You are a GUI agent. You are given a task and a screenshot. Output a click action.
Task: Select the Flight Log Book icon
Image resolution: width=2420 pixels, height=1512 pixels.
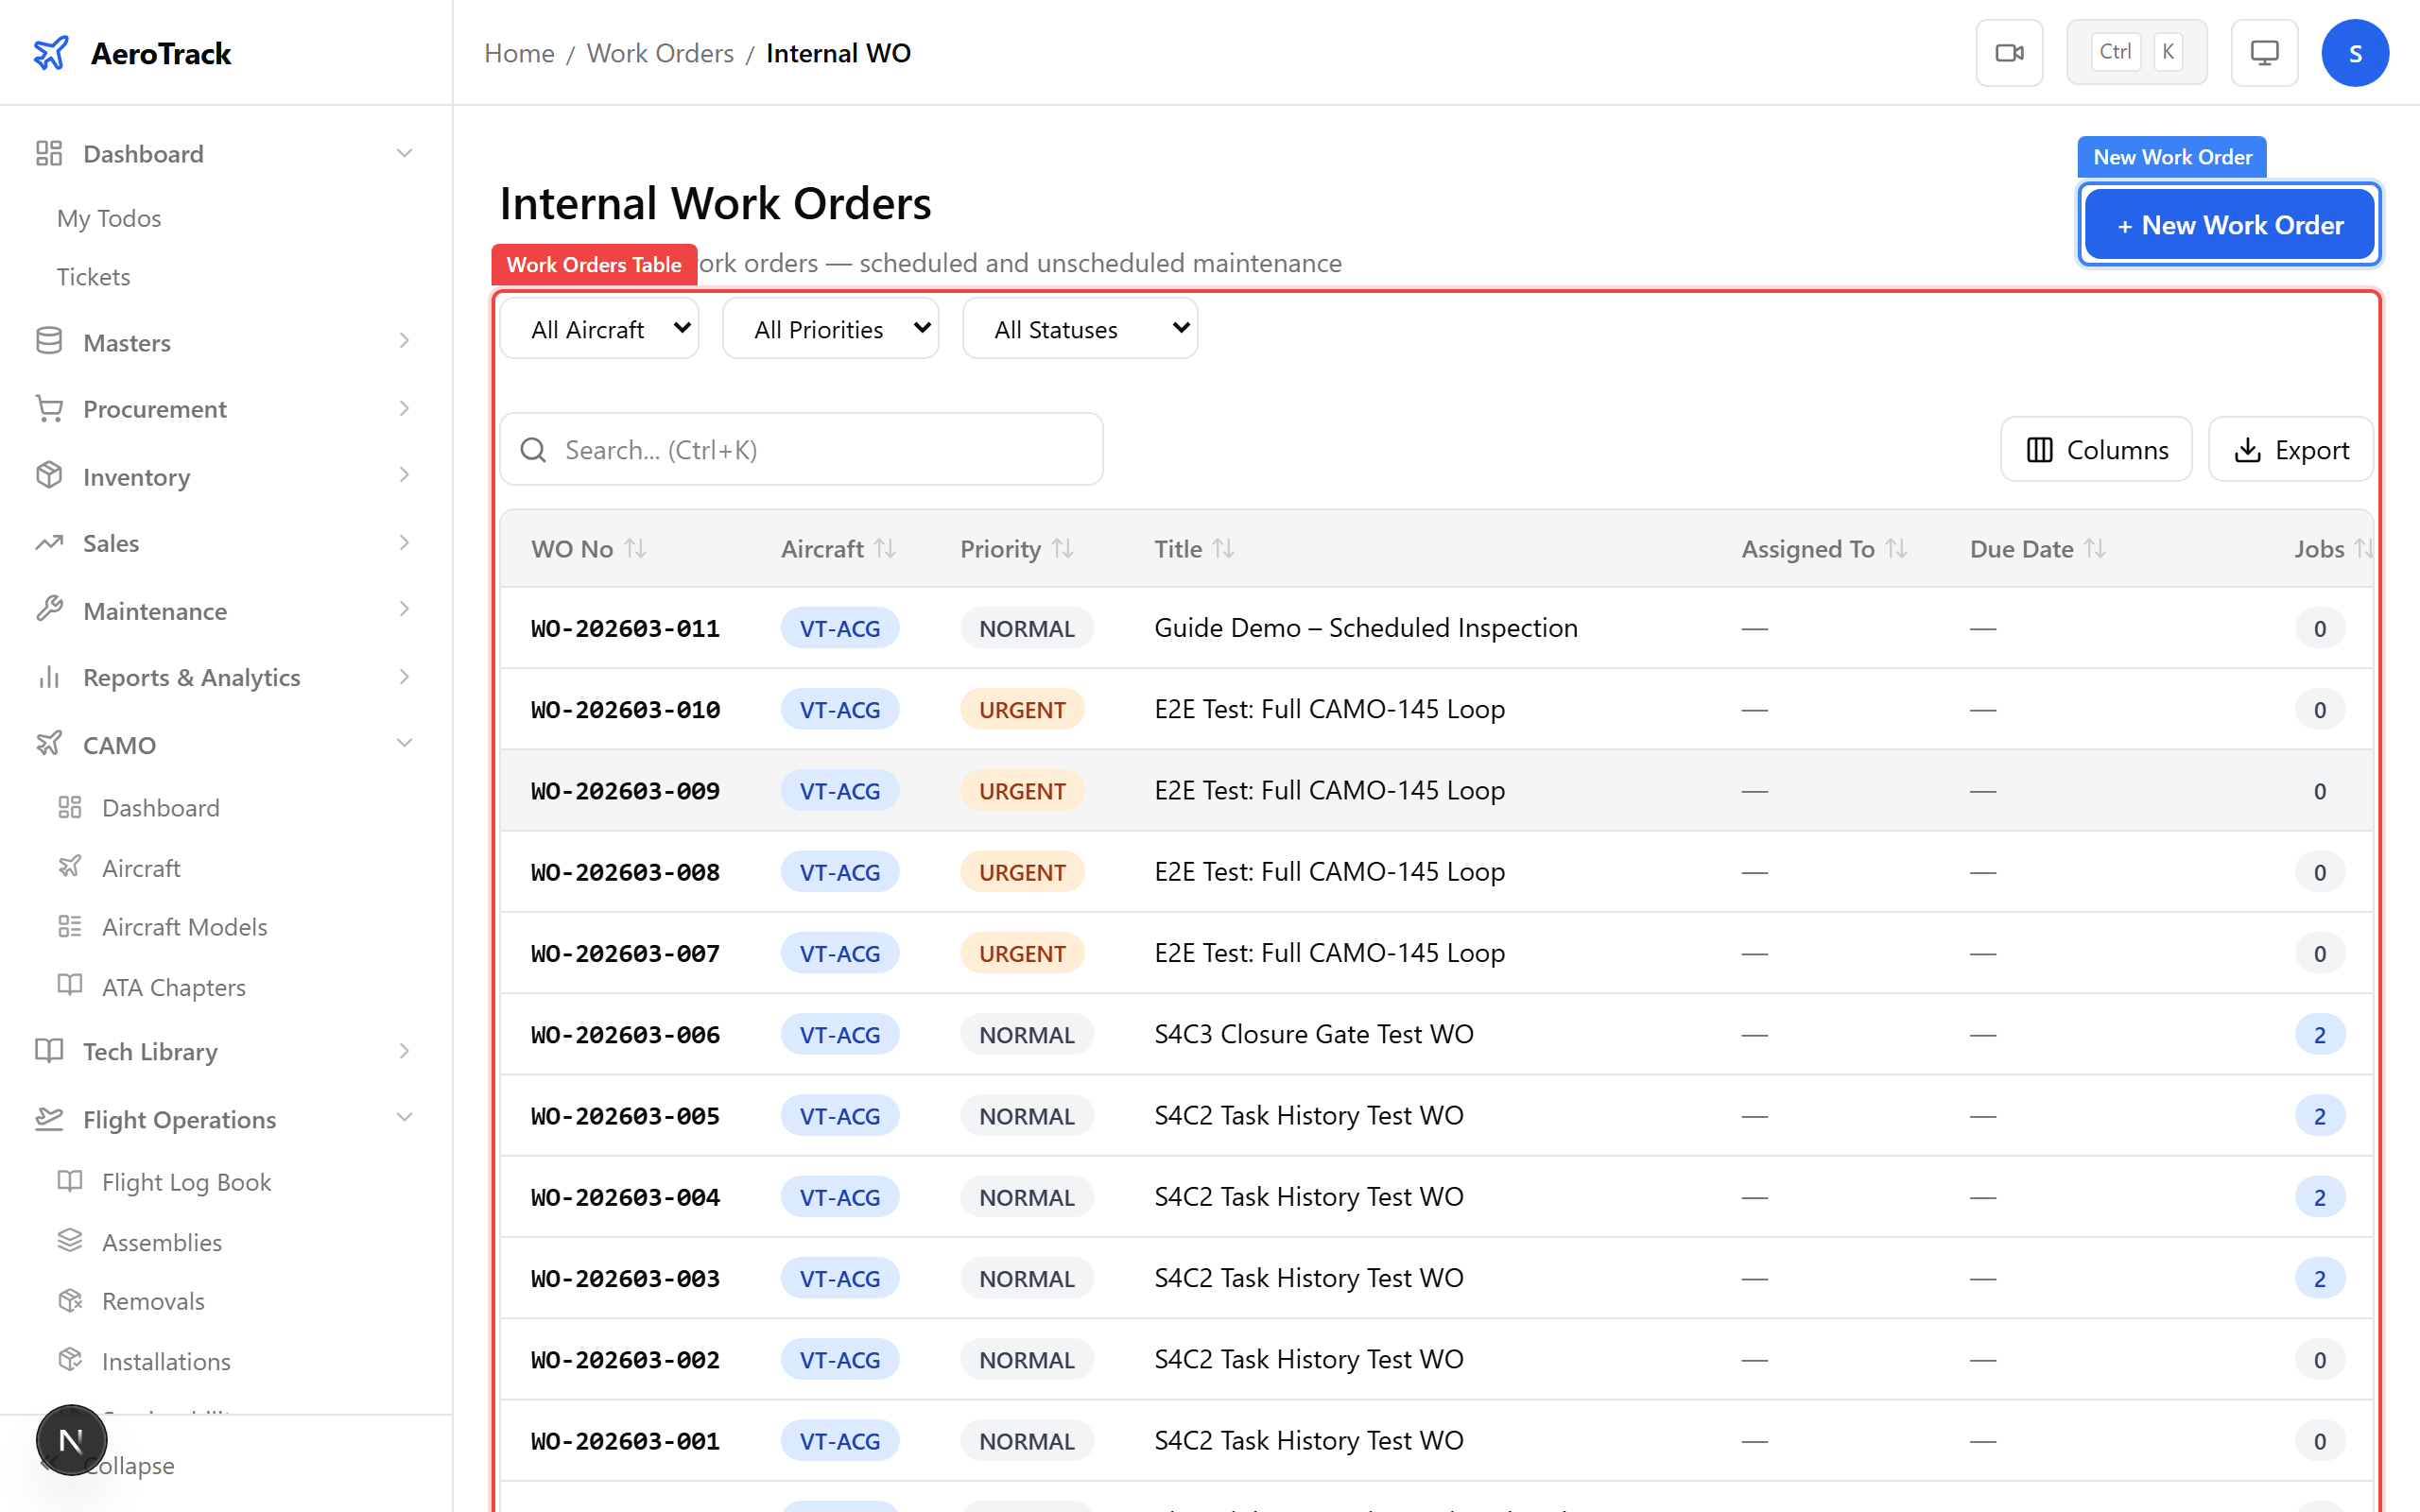click(70, 1181)
